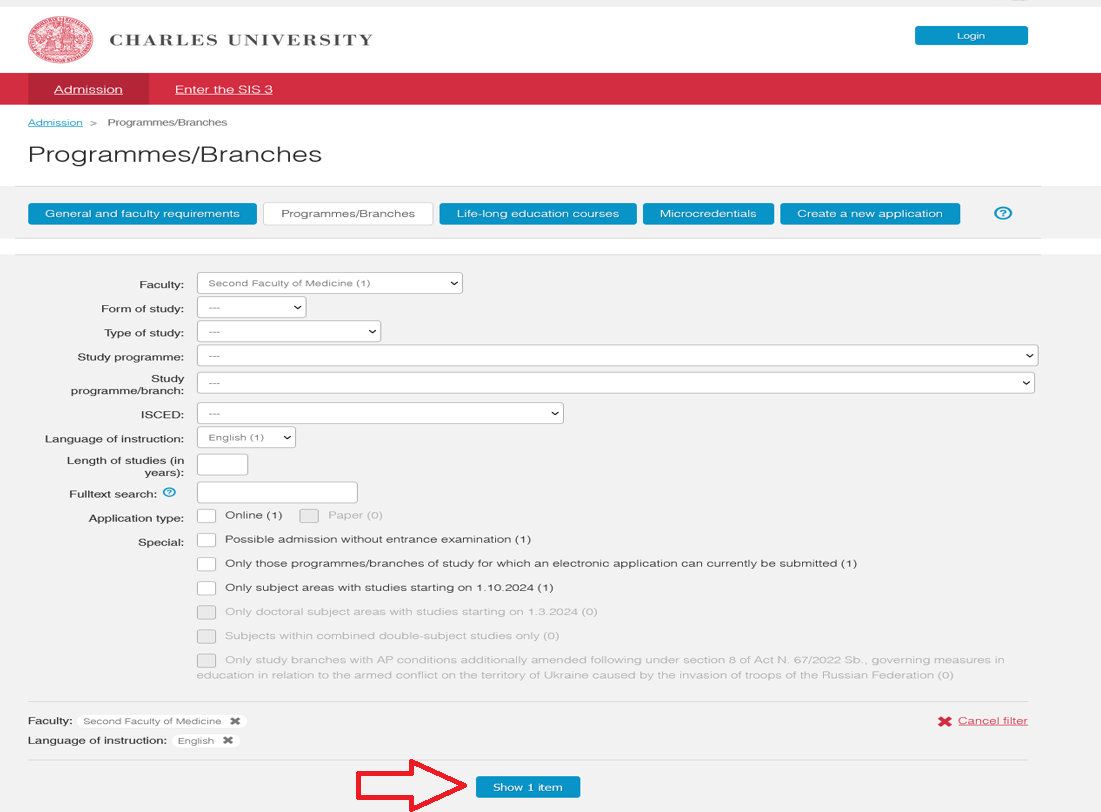Click the Programmes/Branches page heading
This screenshot has height=812, width=1101.
point(175,155)
